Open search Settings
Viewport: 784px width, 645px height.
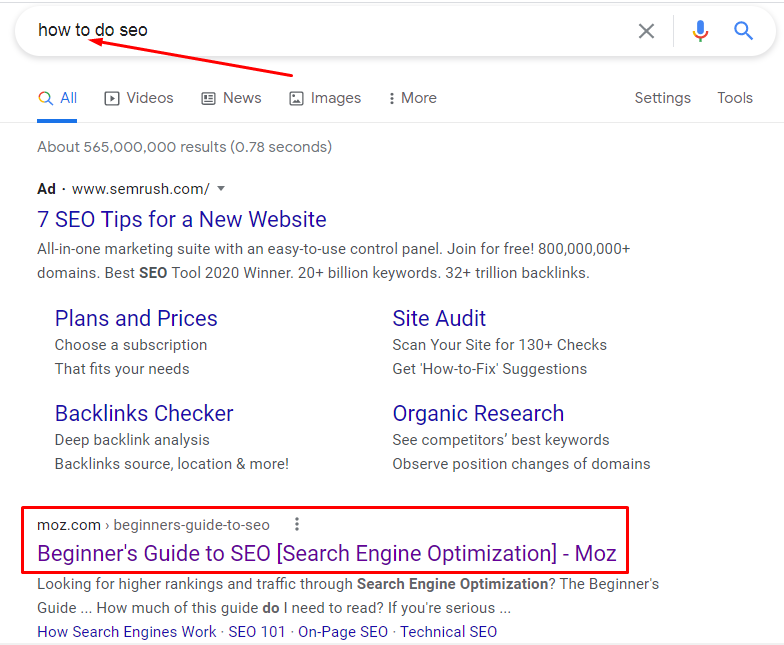[x=662, y=98]
